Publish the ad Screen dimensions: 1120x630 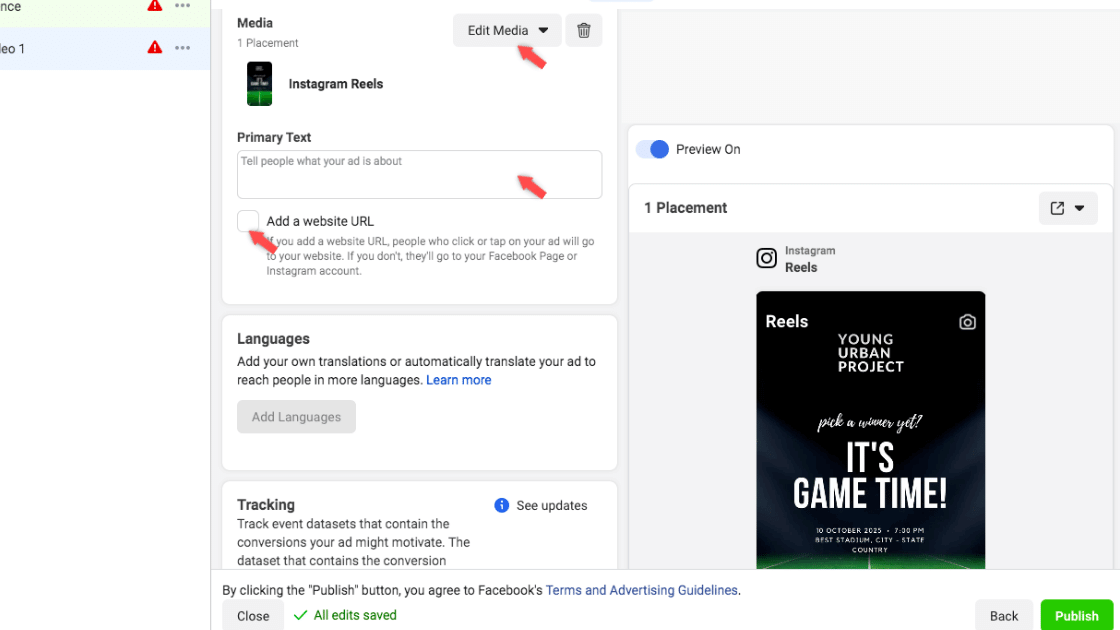[x=1077, y=615]
